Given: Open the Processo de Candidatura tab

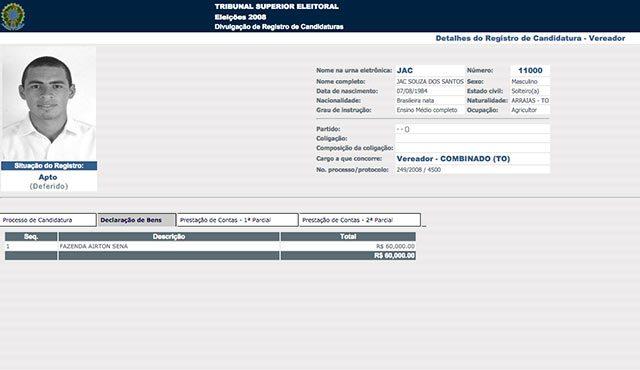Looking at the screenshot, I should tap(48, 220).
